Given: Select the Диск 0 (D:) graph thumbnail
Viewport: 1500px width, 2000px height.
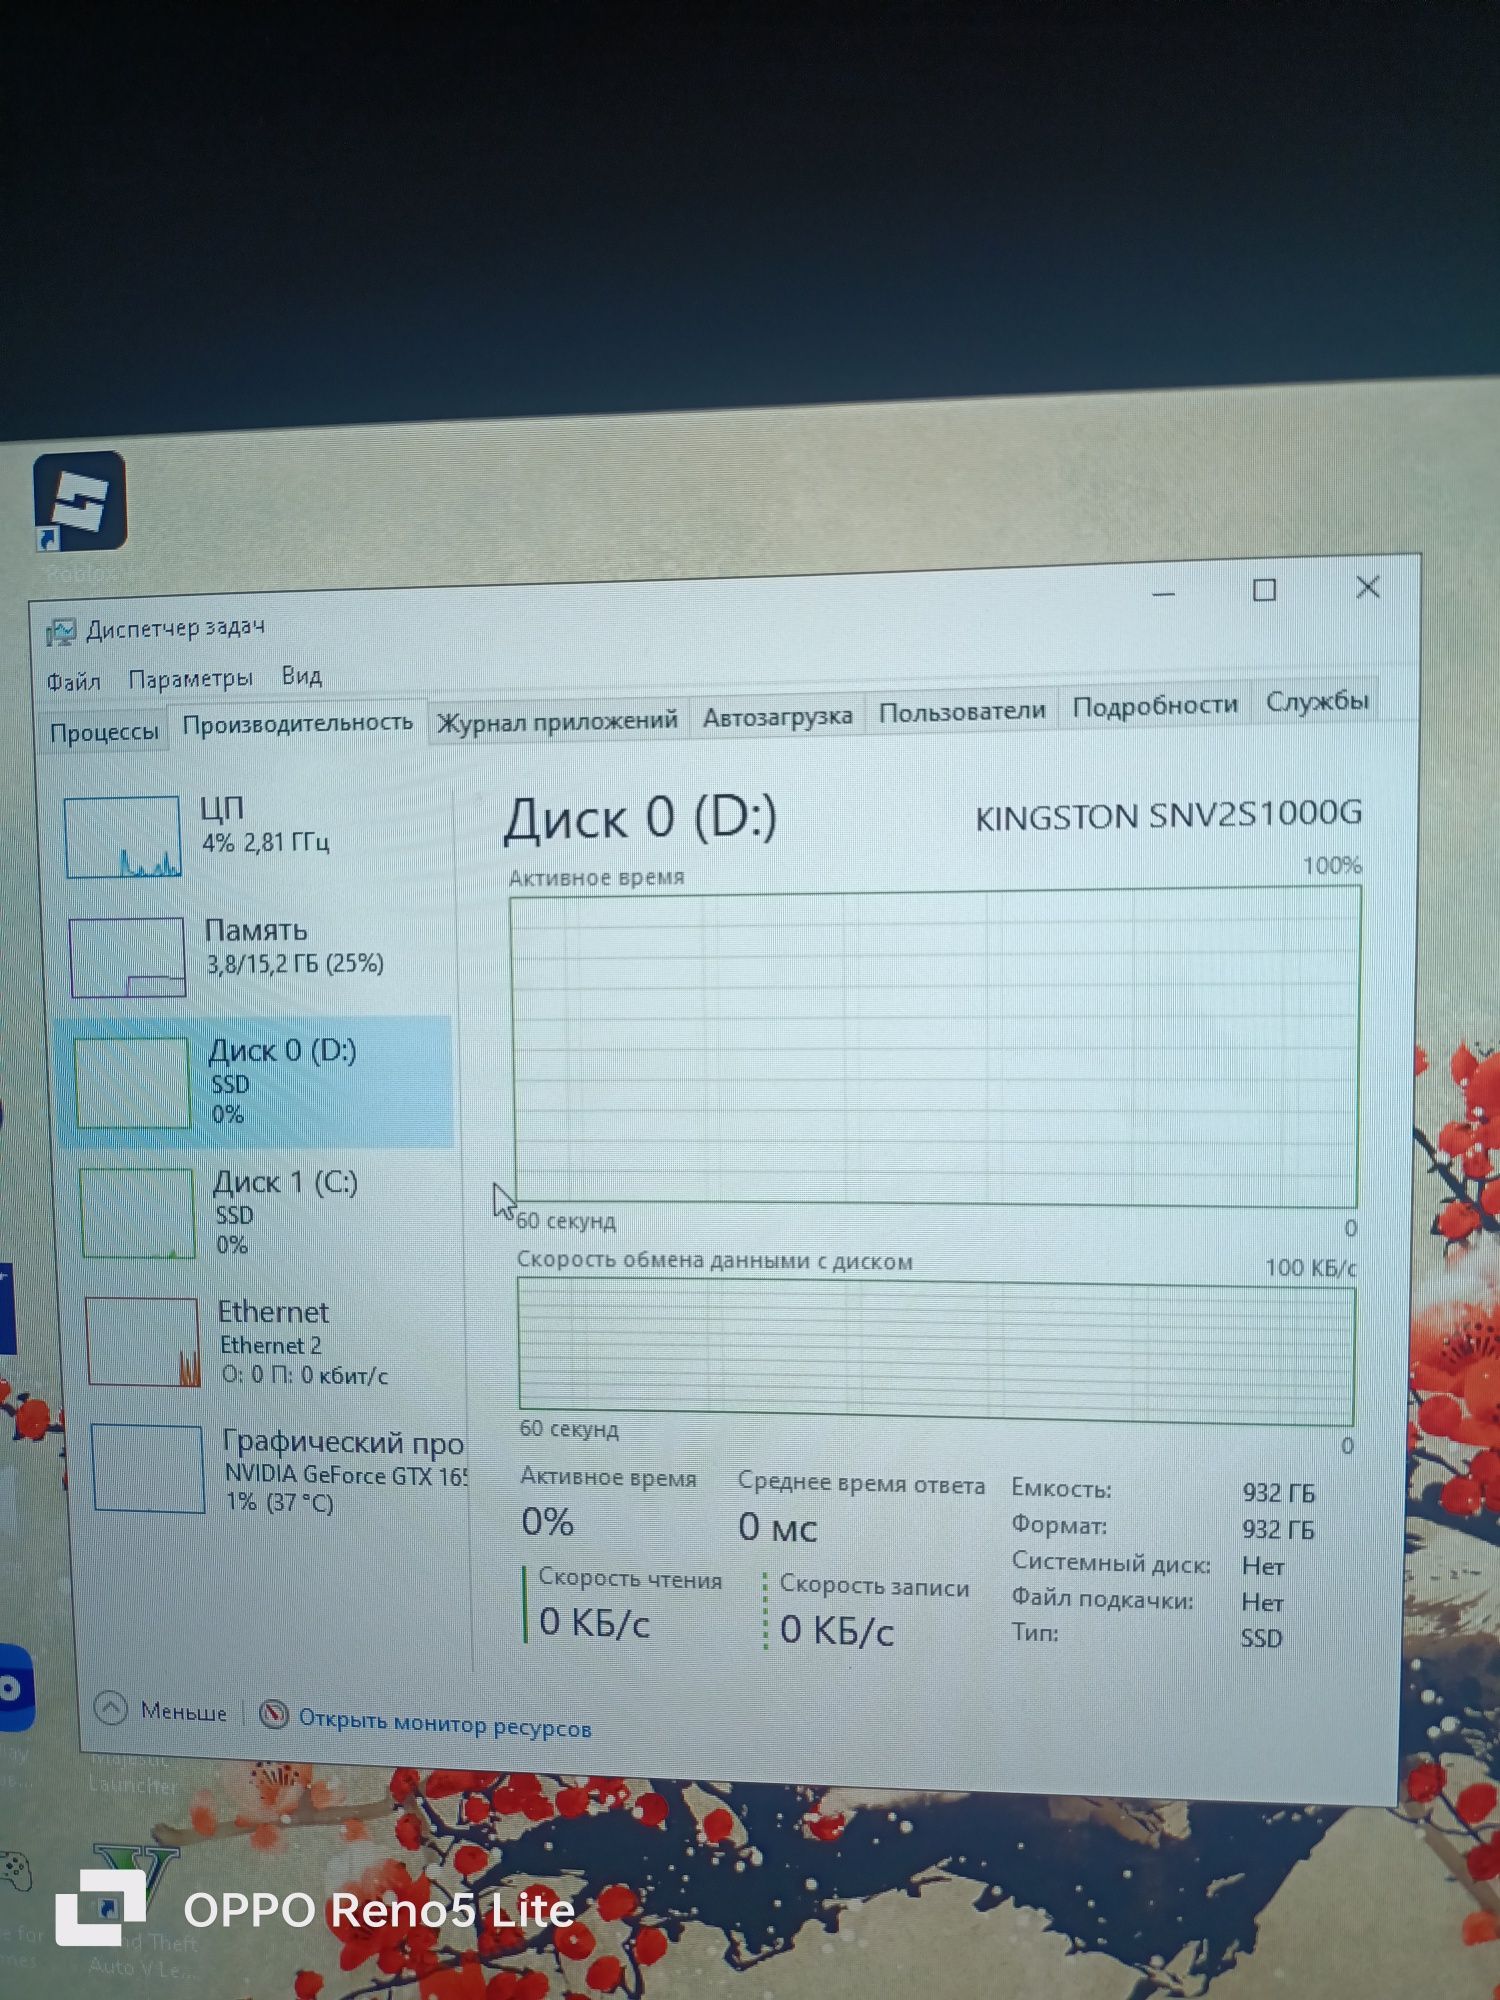Looking at the screenshot, I should click(132, 1083).
